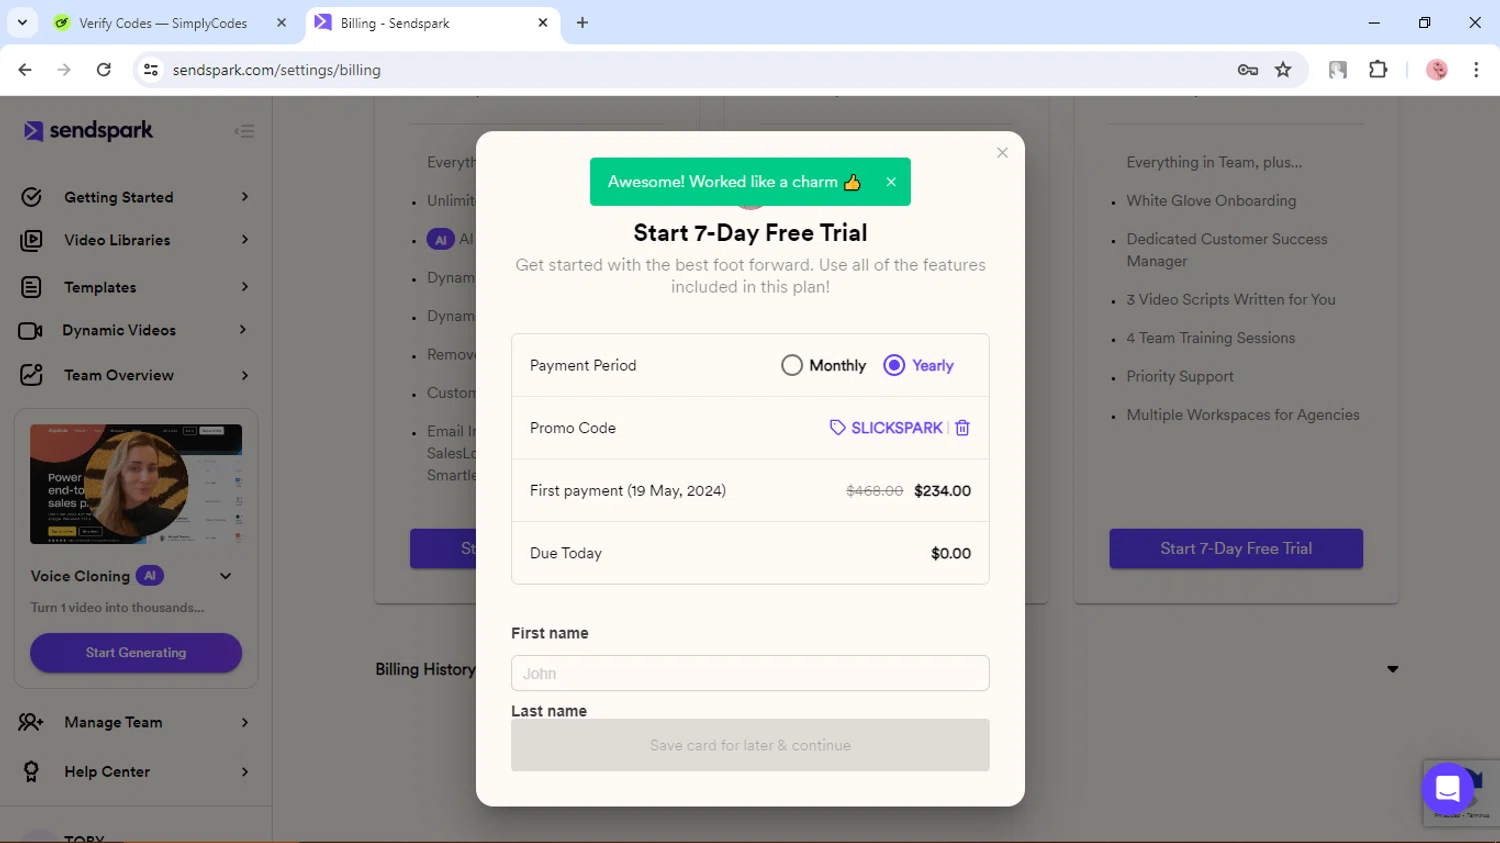Select the Monthly payment period
The image size is (1500, 843).
(x=792, y=366)
